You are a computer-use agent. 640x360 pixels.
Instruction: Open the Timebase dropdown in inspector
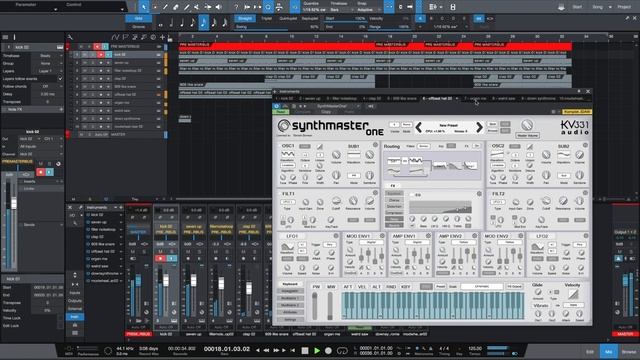click(x=48, y=56)
